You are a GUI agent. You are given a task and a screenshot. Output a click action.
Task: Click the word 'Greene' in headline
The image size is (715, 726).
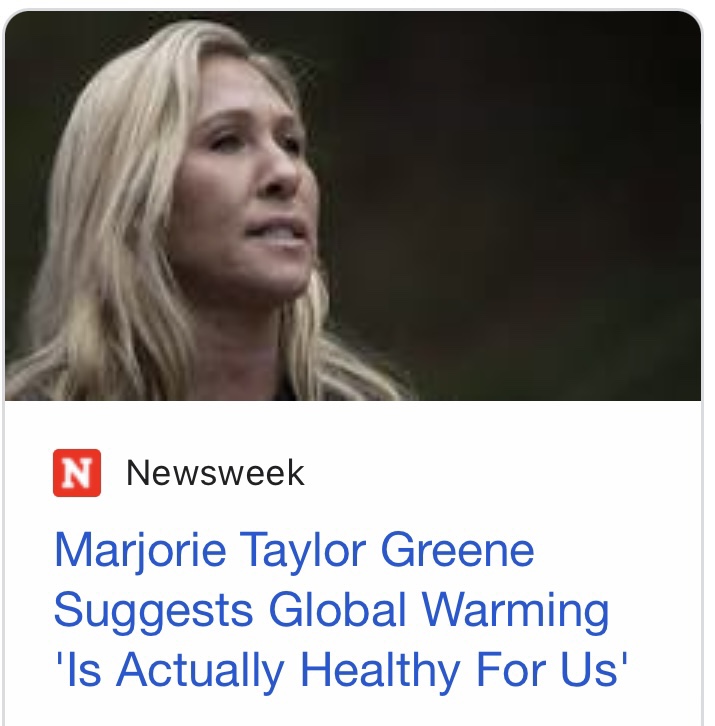(x=458, y=550)
